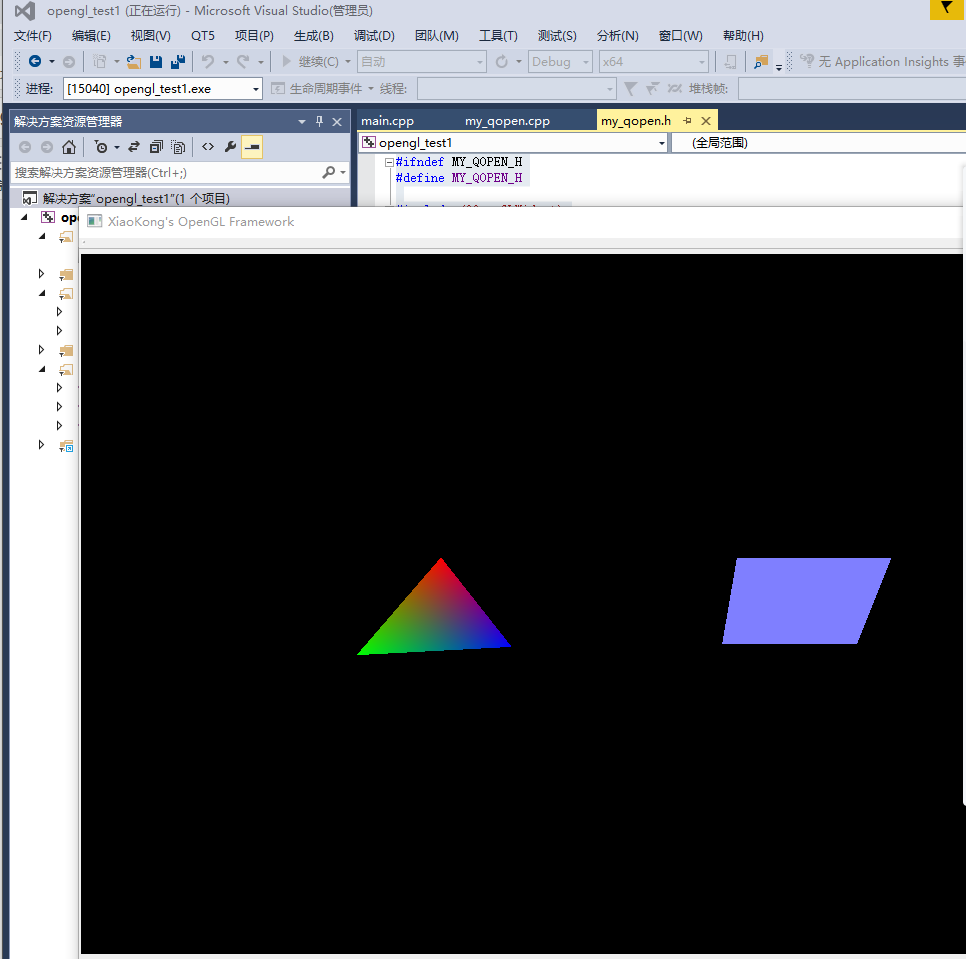Click the Visual Studio logo in title bar
966x959 pixels.
click(x=25, y=10)
